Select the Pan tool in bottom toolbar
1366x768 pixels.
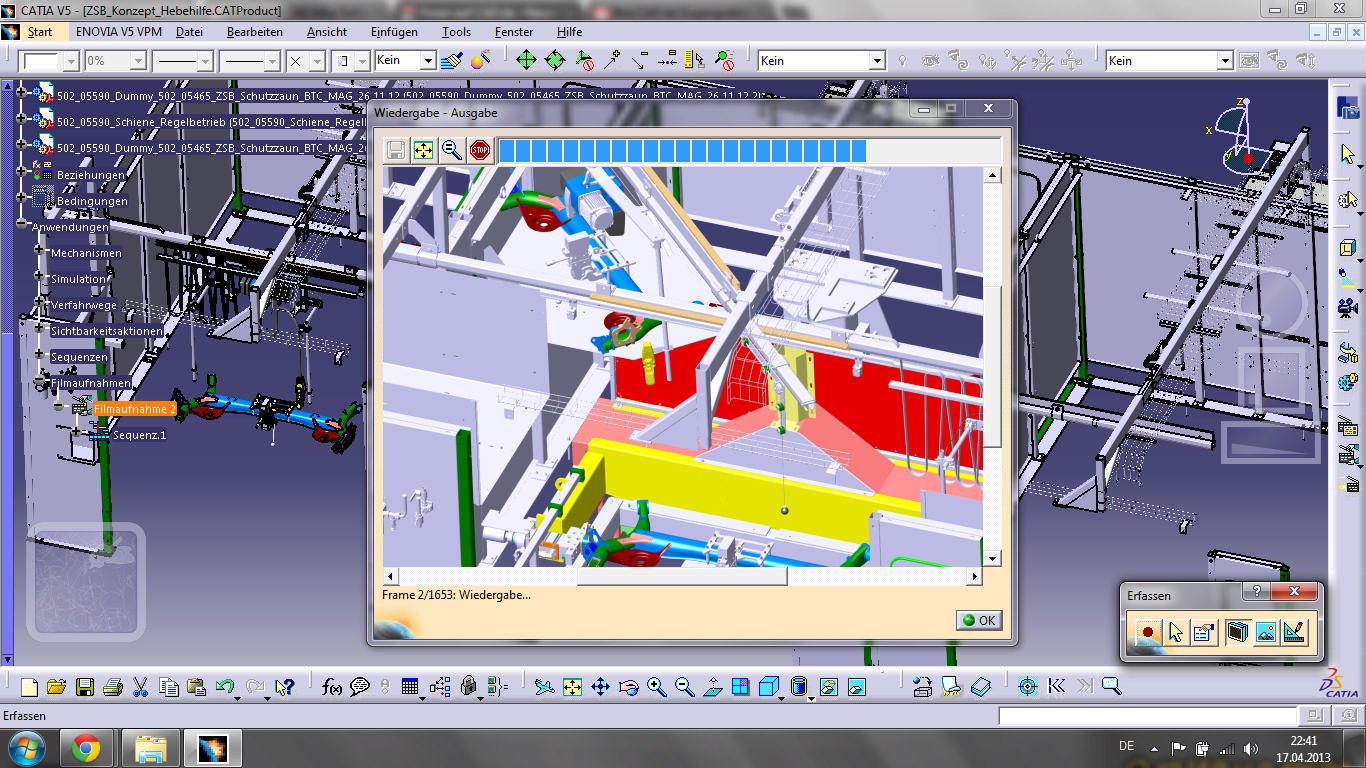click(600, 687)
